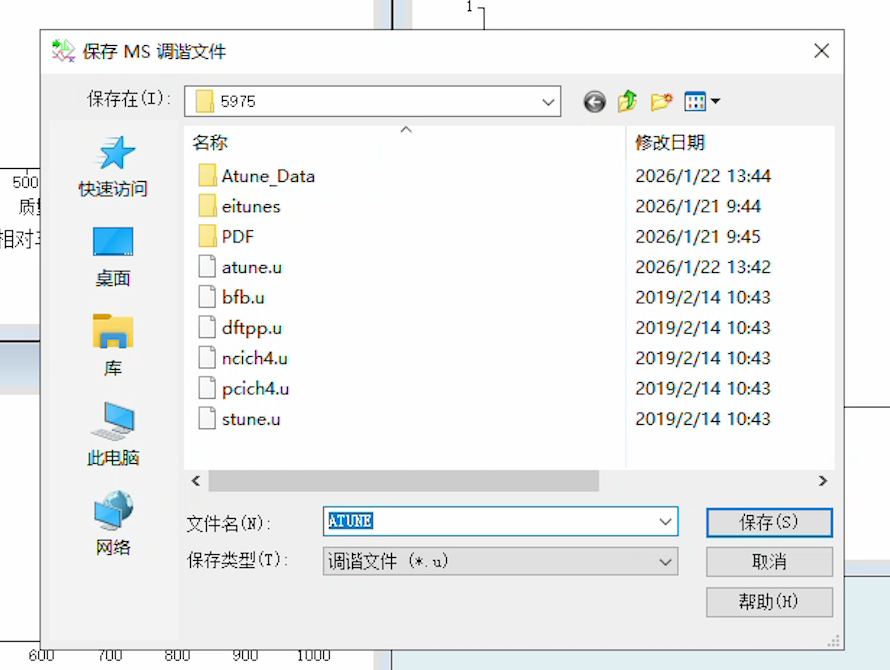Sort by Name (名称) column header
The image size is (890, 670).
tap(210, 143)
